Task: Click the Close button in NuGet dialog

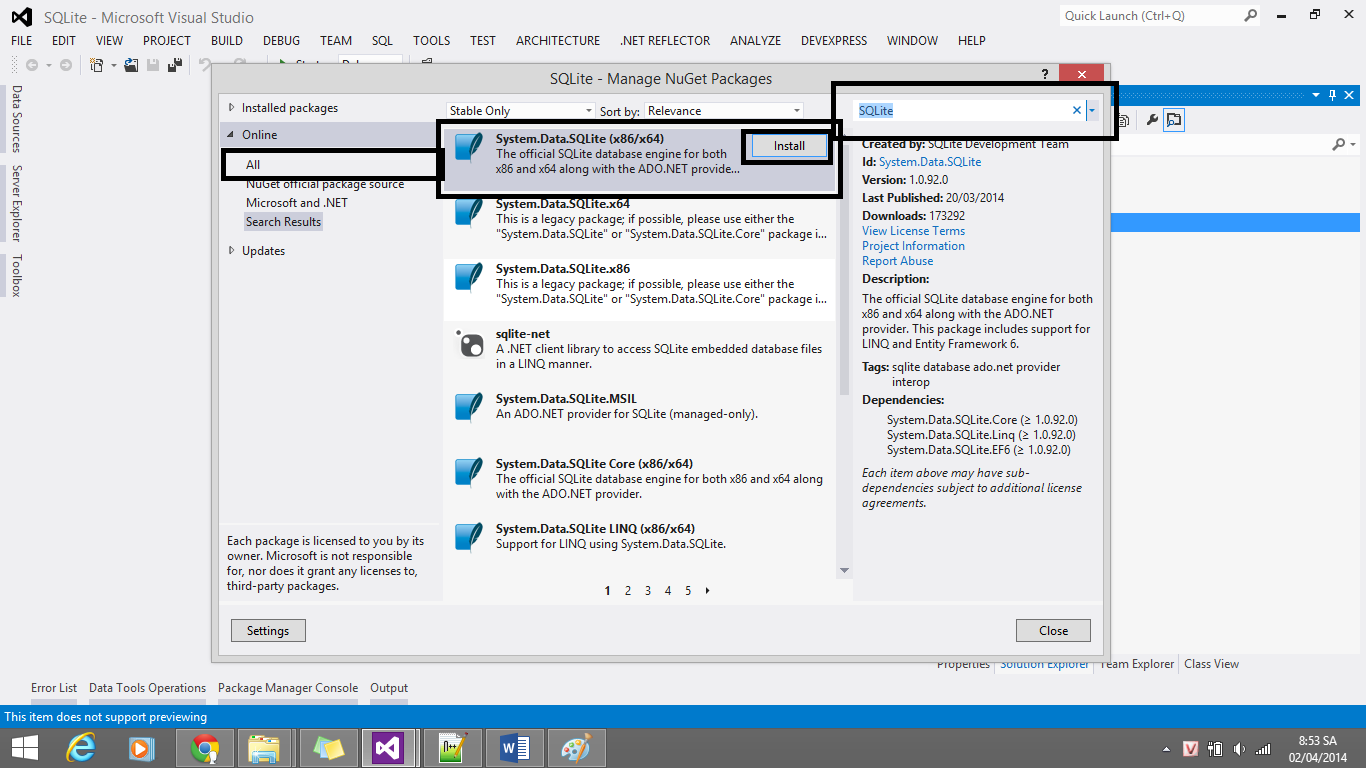Action: point(1053,631)
